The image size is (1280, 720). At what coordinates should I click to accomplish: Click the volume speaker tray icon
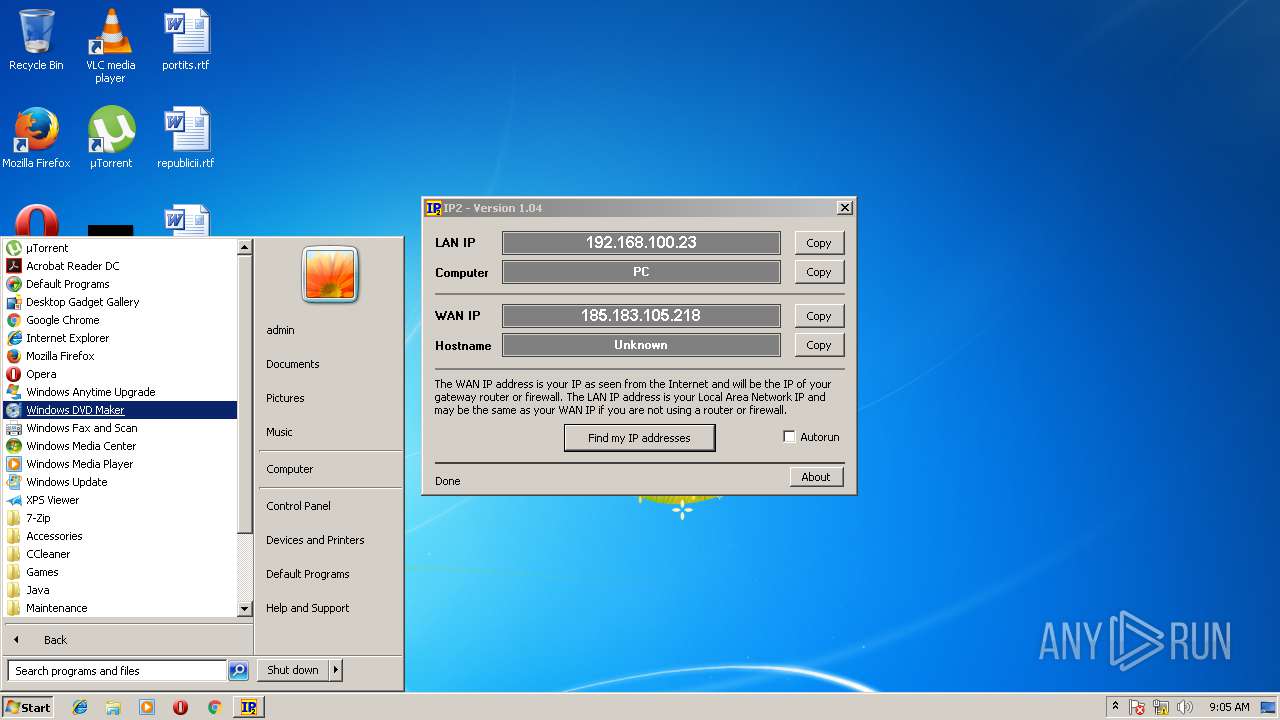[x=1185, y=707]
